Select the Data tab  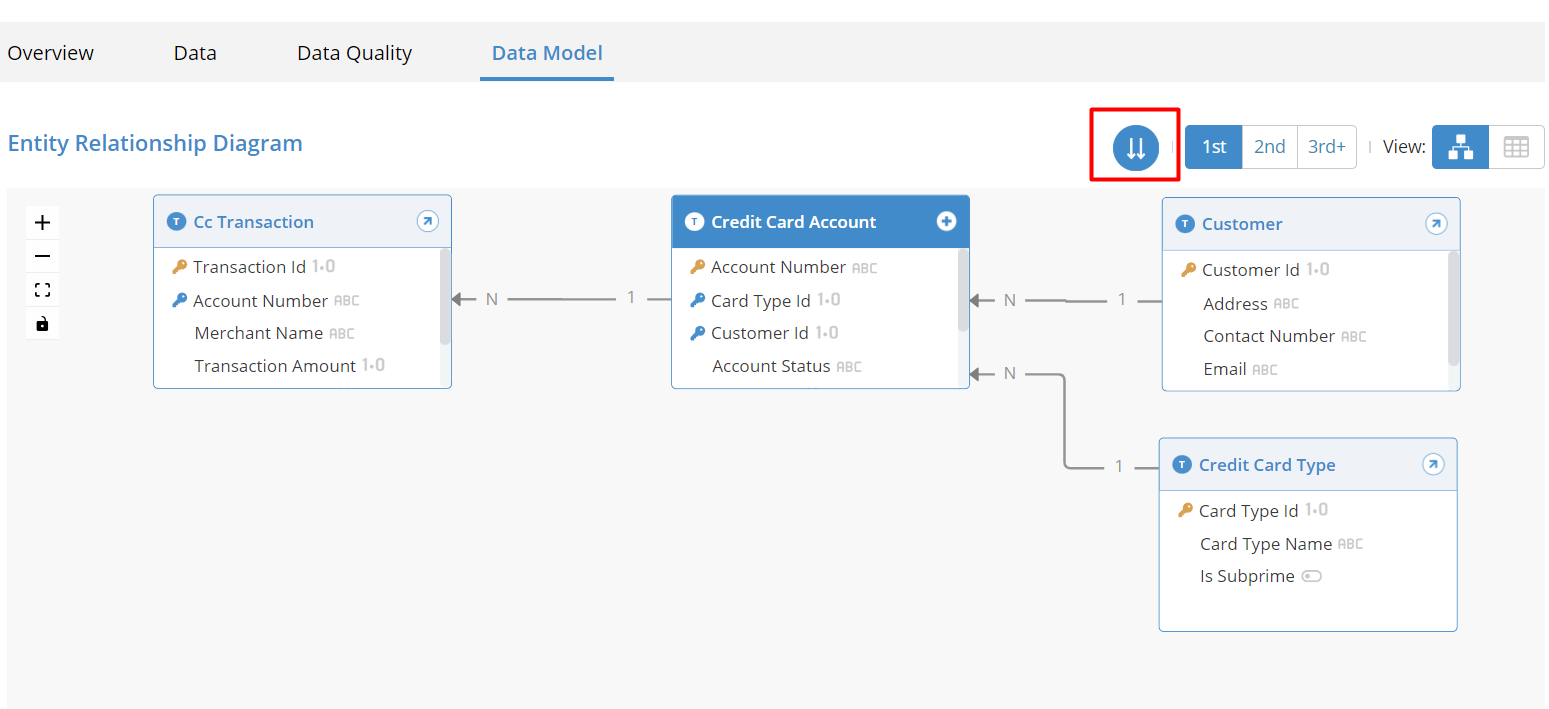pyautogui.click(x=194, y=53)
